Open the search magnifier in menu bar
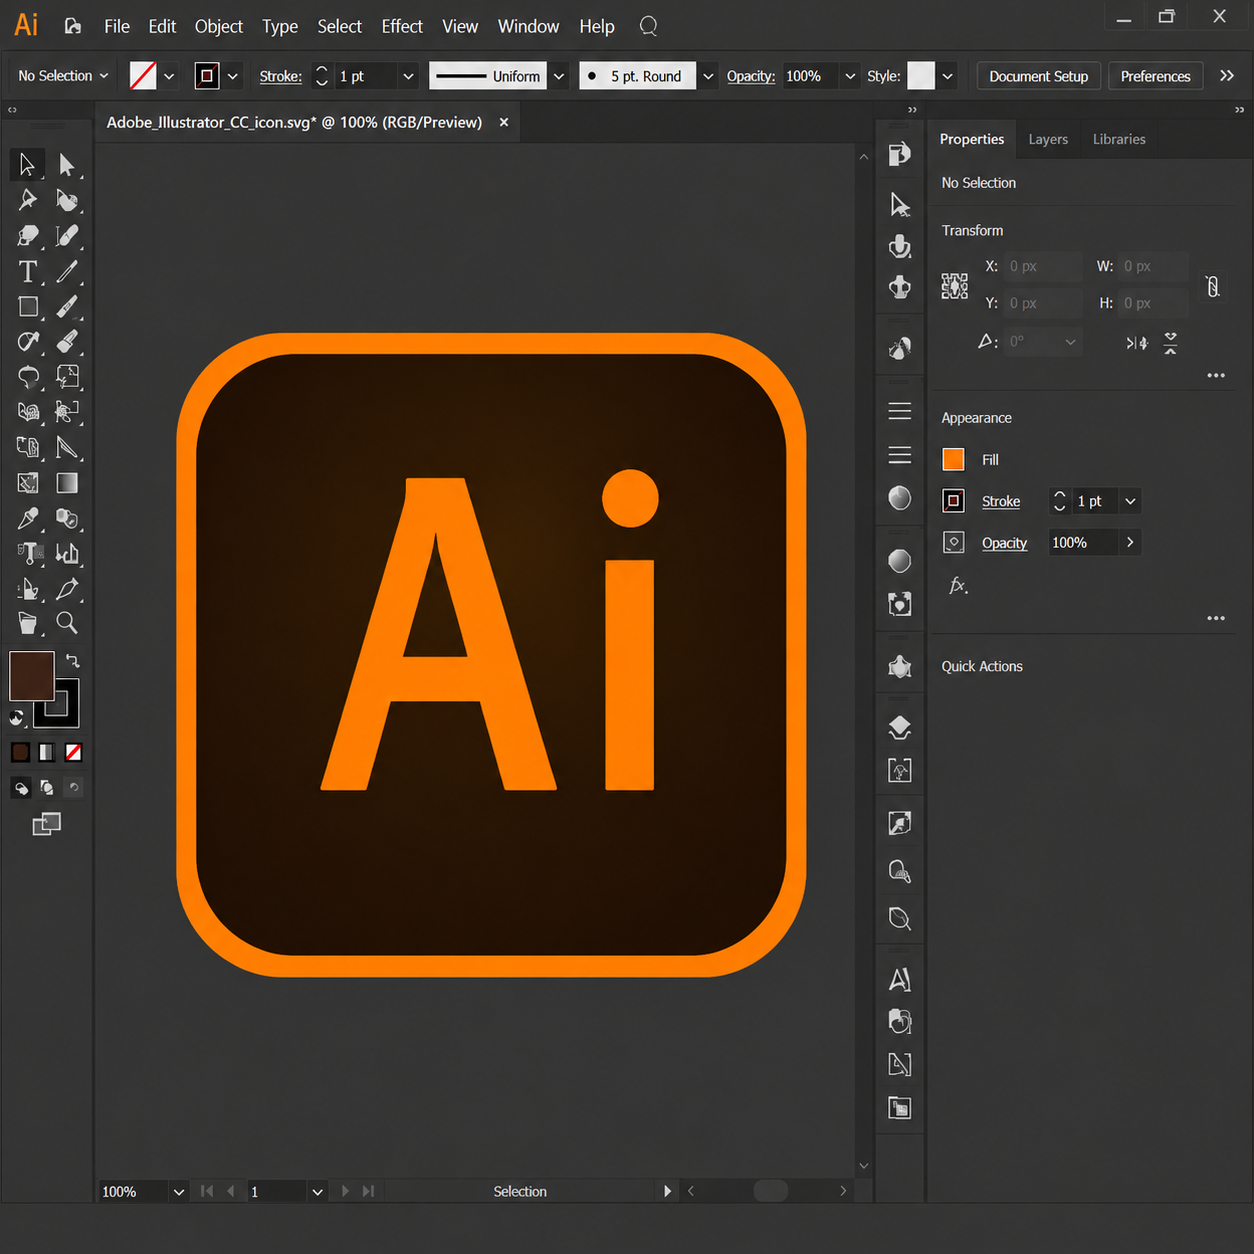Screen dimensions: 1254x1254 coord(648,26)
